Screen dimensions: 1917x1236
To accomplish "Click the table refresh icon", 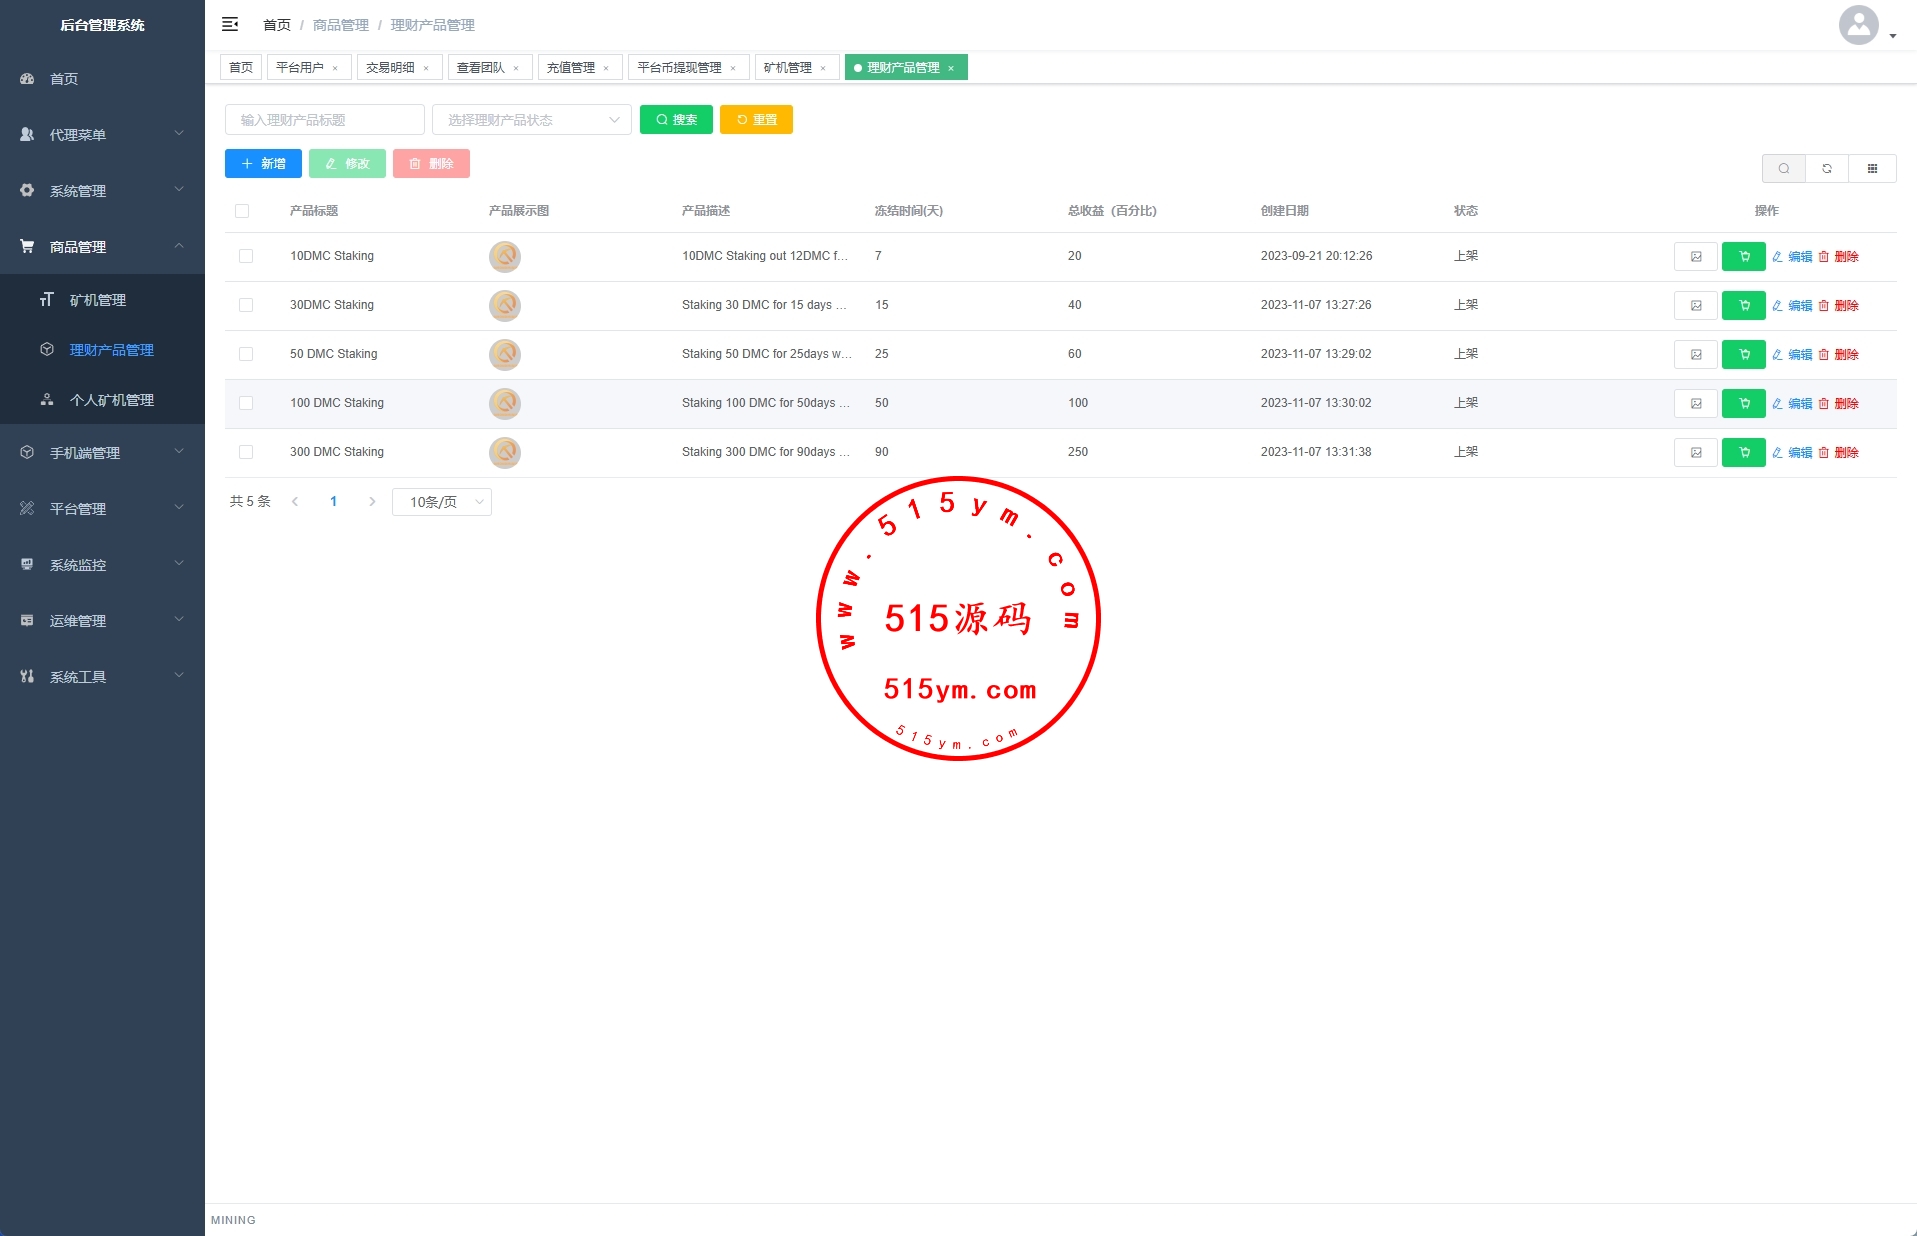I will 1827,169.
